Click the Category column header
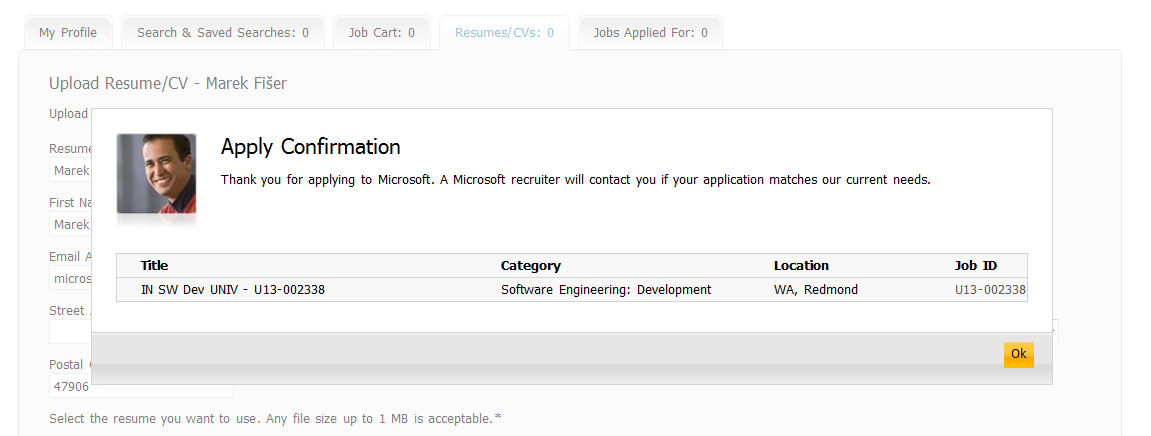This screenshot has height=436, width=1151. point(530,266)
